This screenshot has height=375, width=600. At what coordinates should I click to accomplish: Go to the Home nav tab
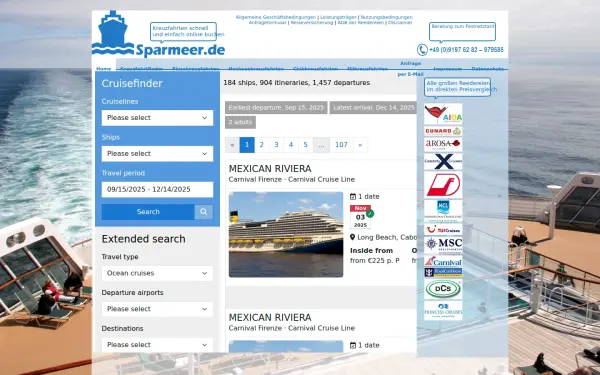tap(104, 69)
